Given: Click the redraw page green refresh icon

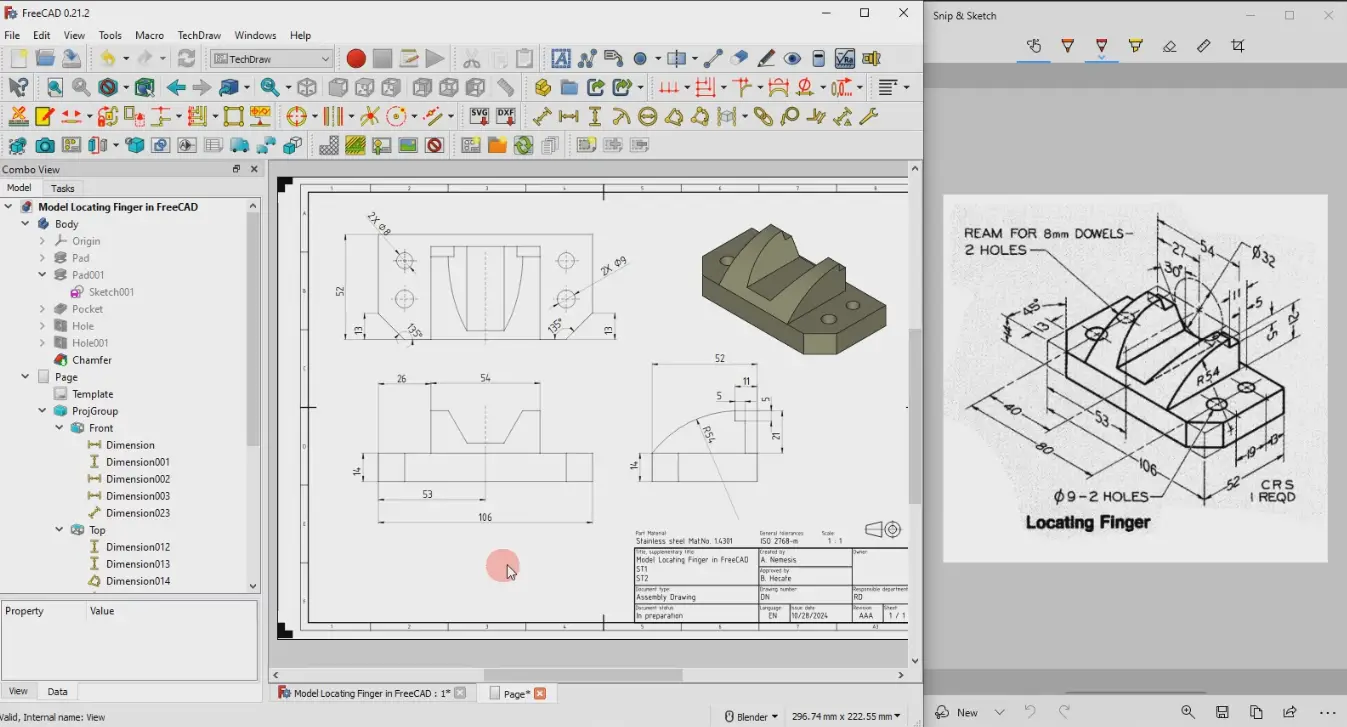Looking at the screenshot, I should [x=523, y=146].
